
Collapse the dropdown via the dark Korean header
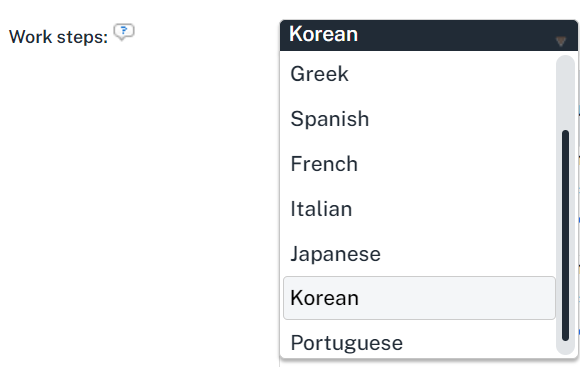[429, 35]
